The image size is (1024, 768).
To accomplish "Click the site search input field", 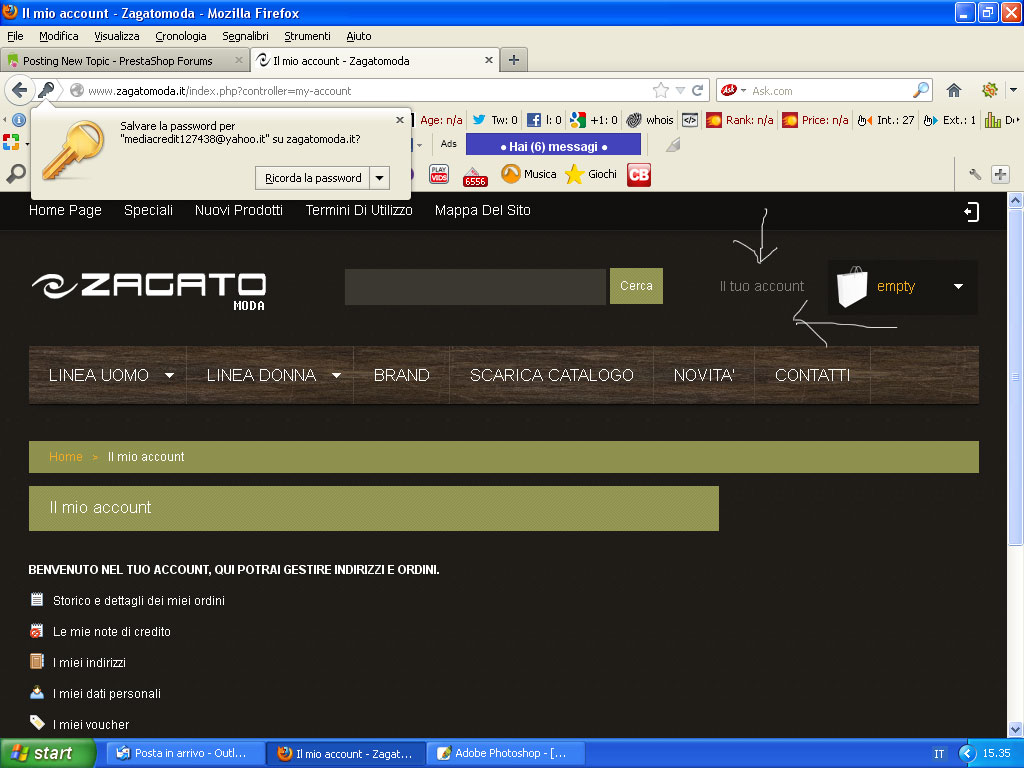I will click(x=475, y=286).
